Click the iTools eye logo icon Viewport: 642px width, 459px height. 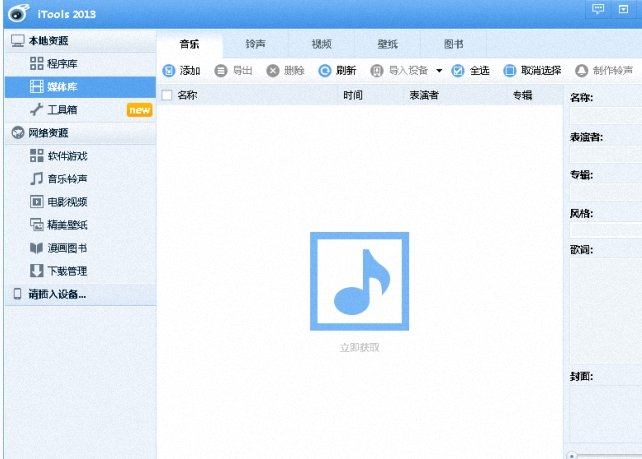[18, 13]
